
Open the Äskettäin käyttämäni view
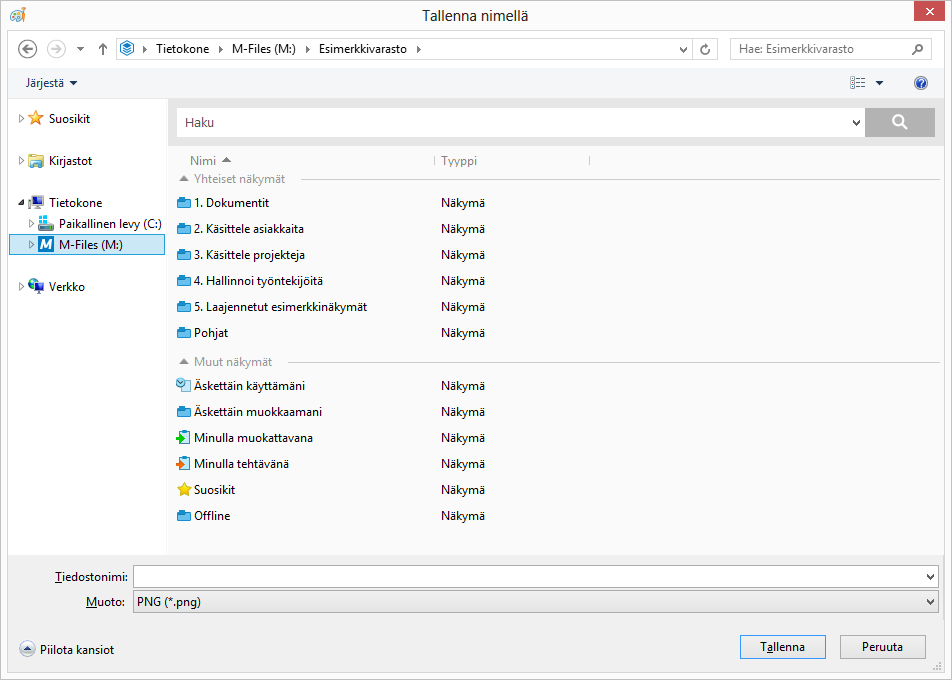(x=249, y=386)
